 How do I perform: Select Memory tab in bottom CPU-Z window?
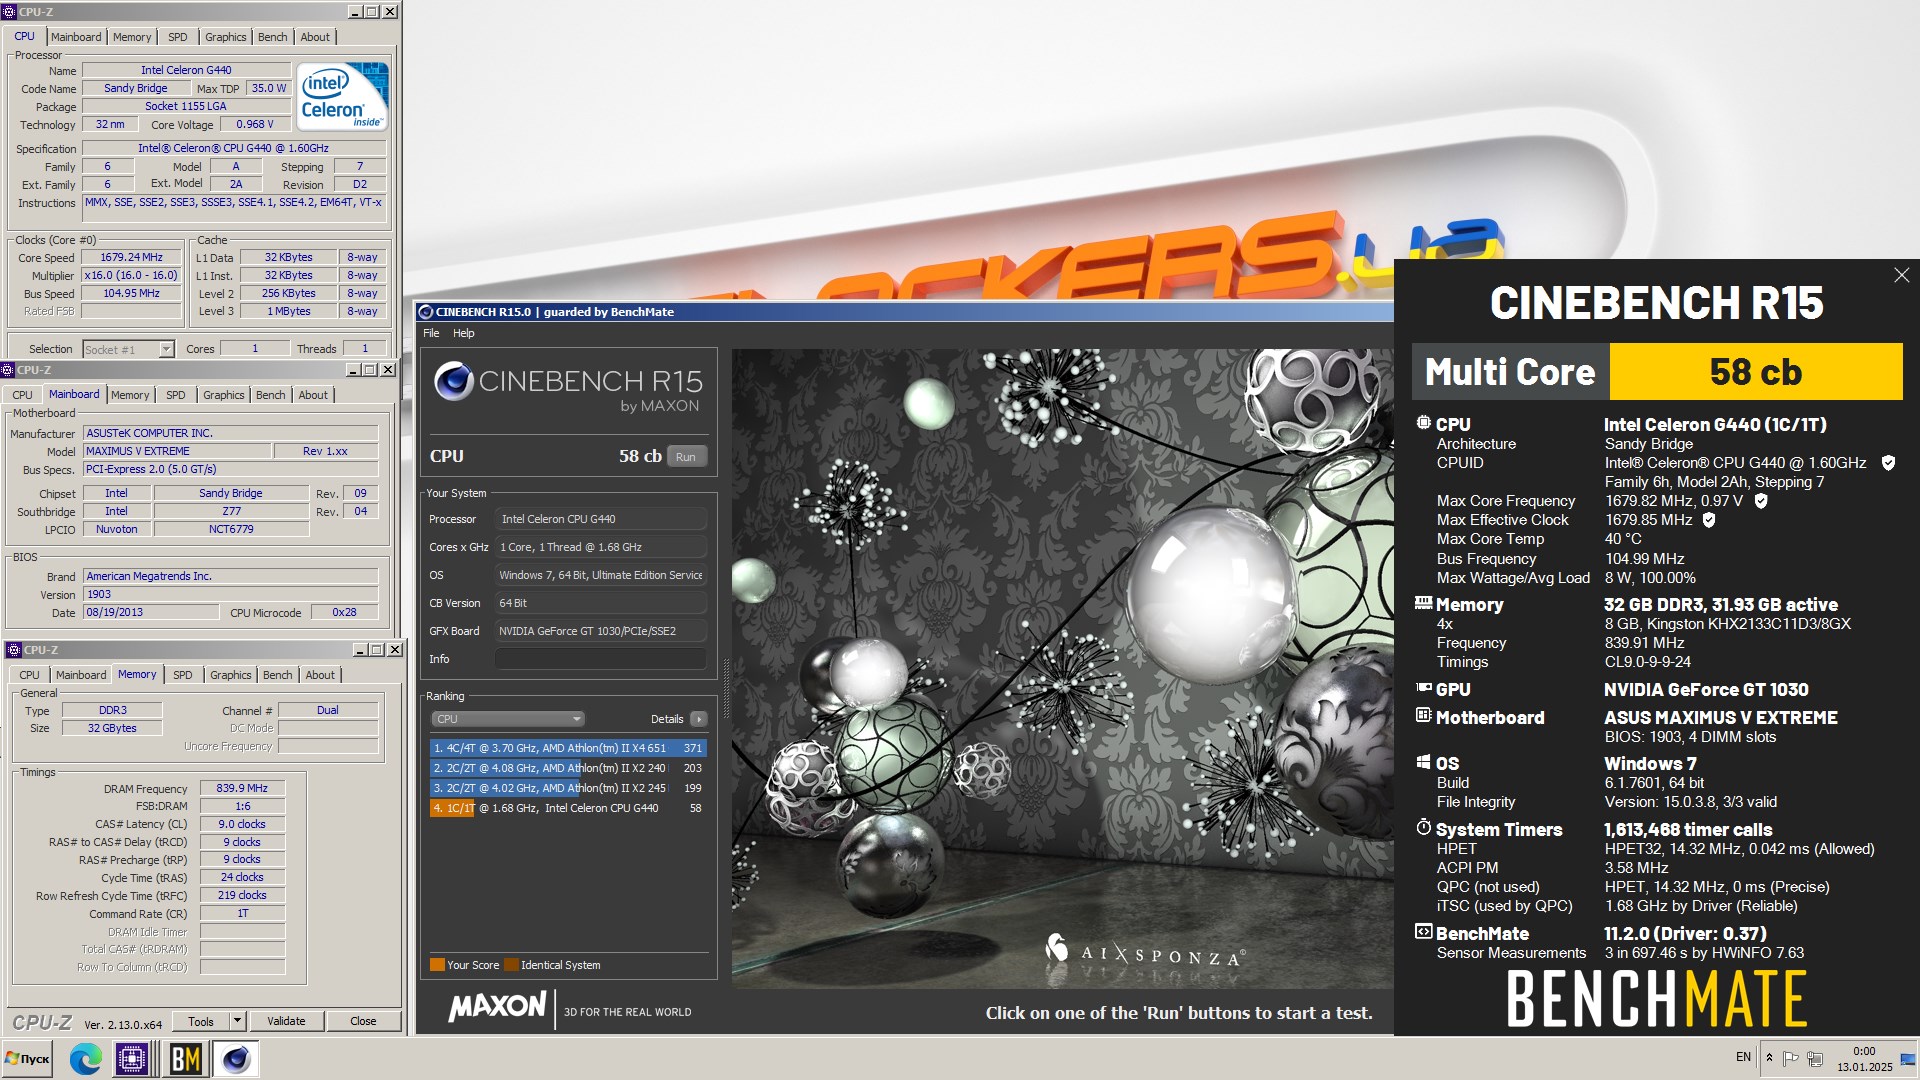point(137,674)
